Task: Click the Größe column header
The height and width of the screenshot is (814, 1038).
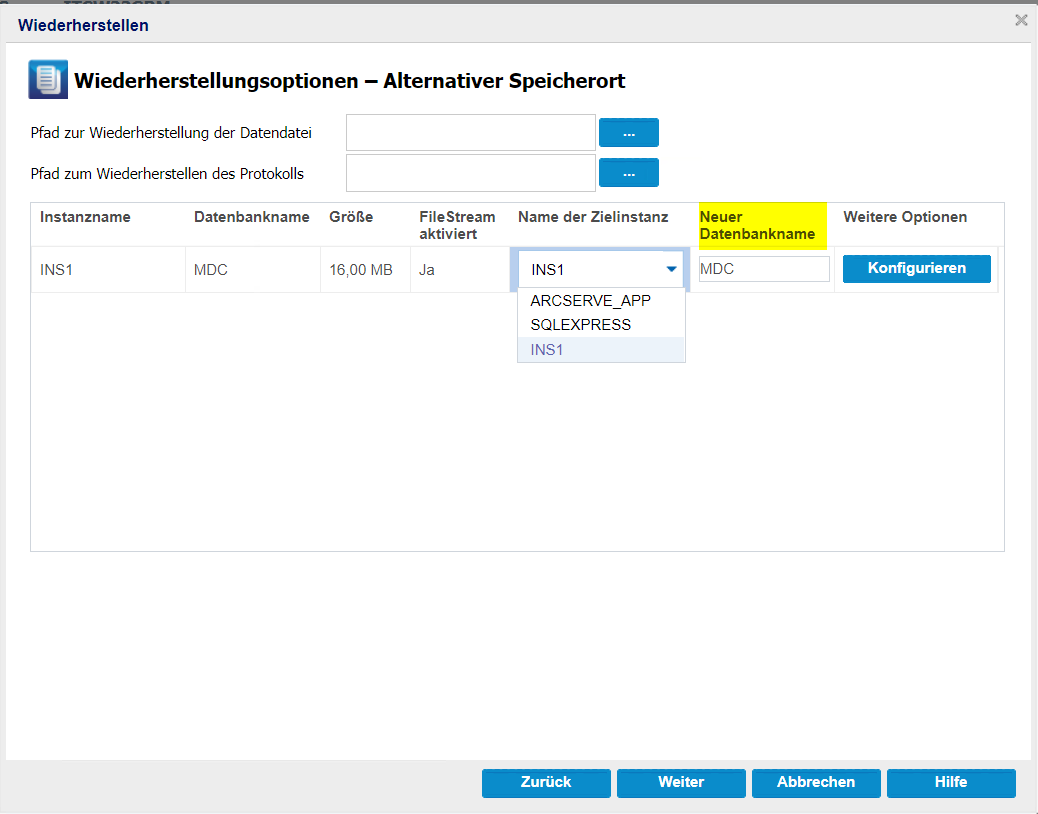Action: [351, 217]
